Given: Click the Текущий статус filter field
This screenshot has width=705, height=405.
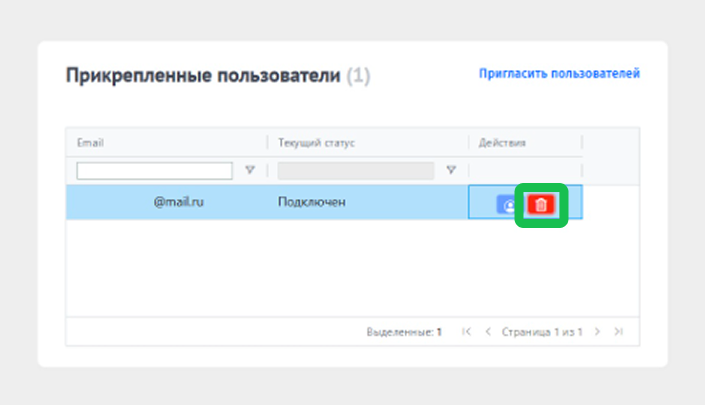Looking at the screenshot, I should point(356,171).
